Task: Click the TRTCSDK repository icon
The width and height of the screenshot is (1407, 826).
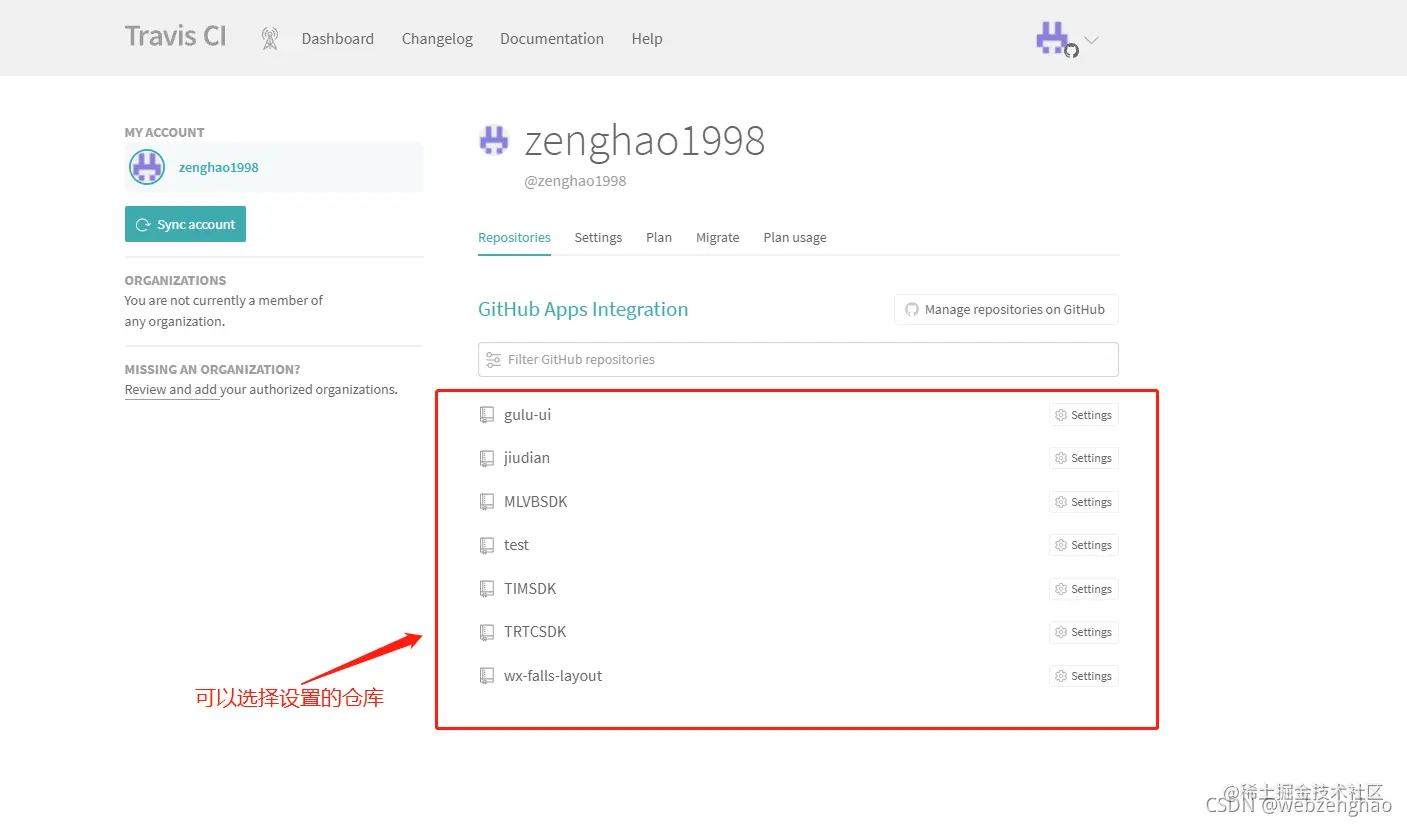Action: (x=487, y=632)
